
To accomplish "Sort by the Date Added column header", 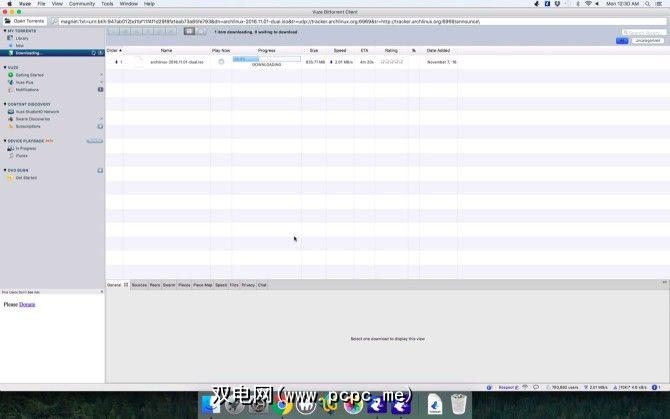I will [x=438, y=50].
